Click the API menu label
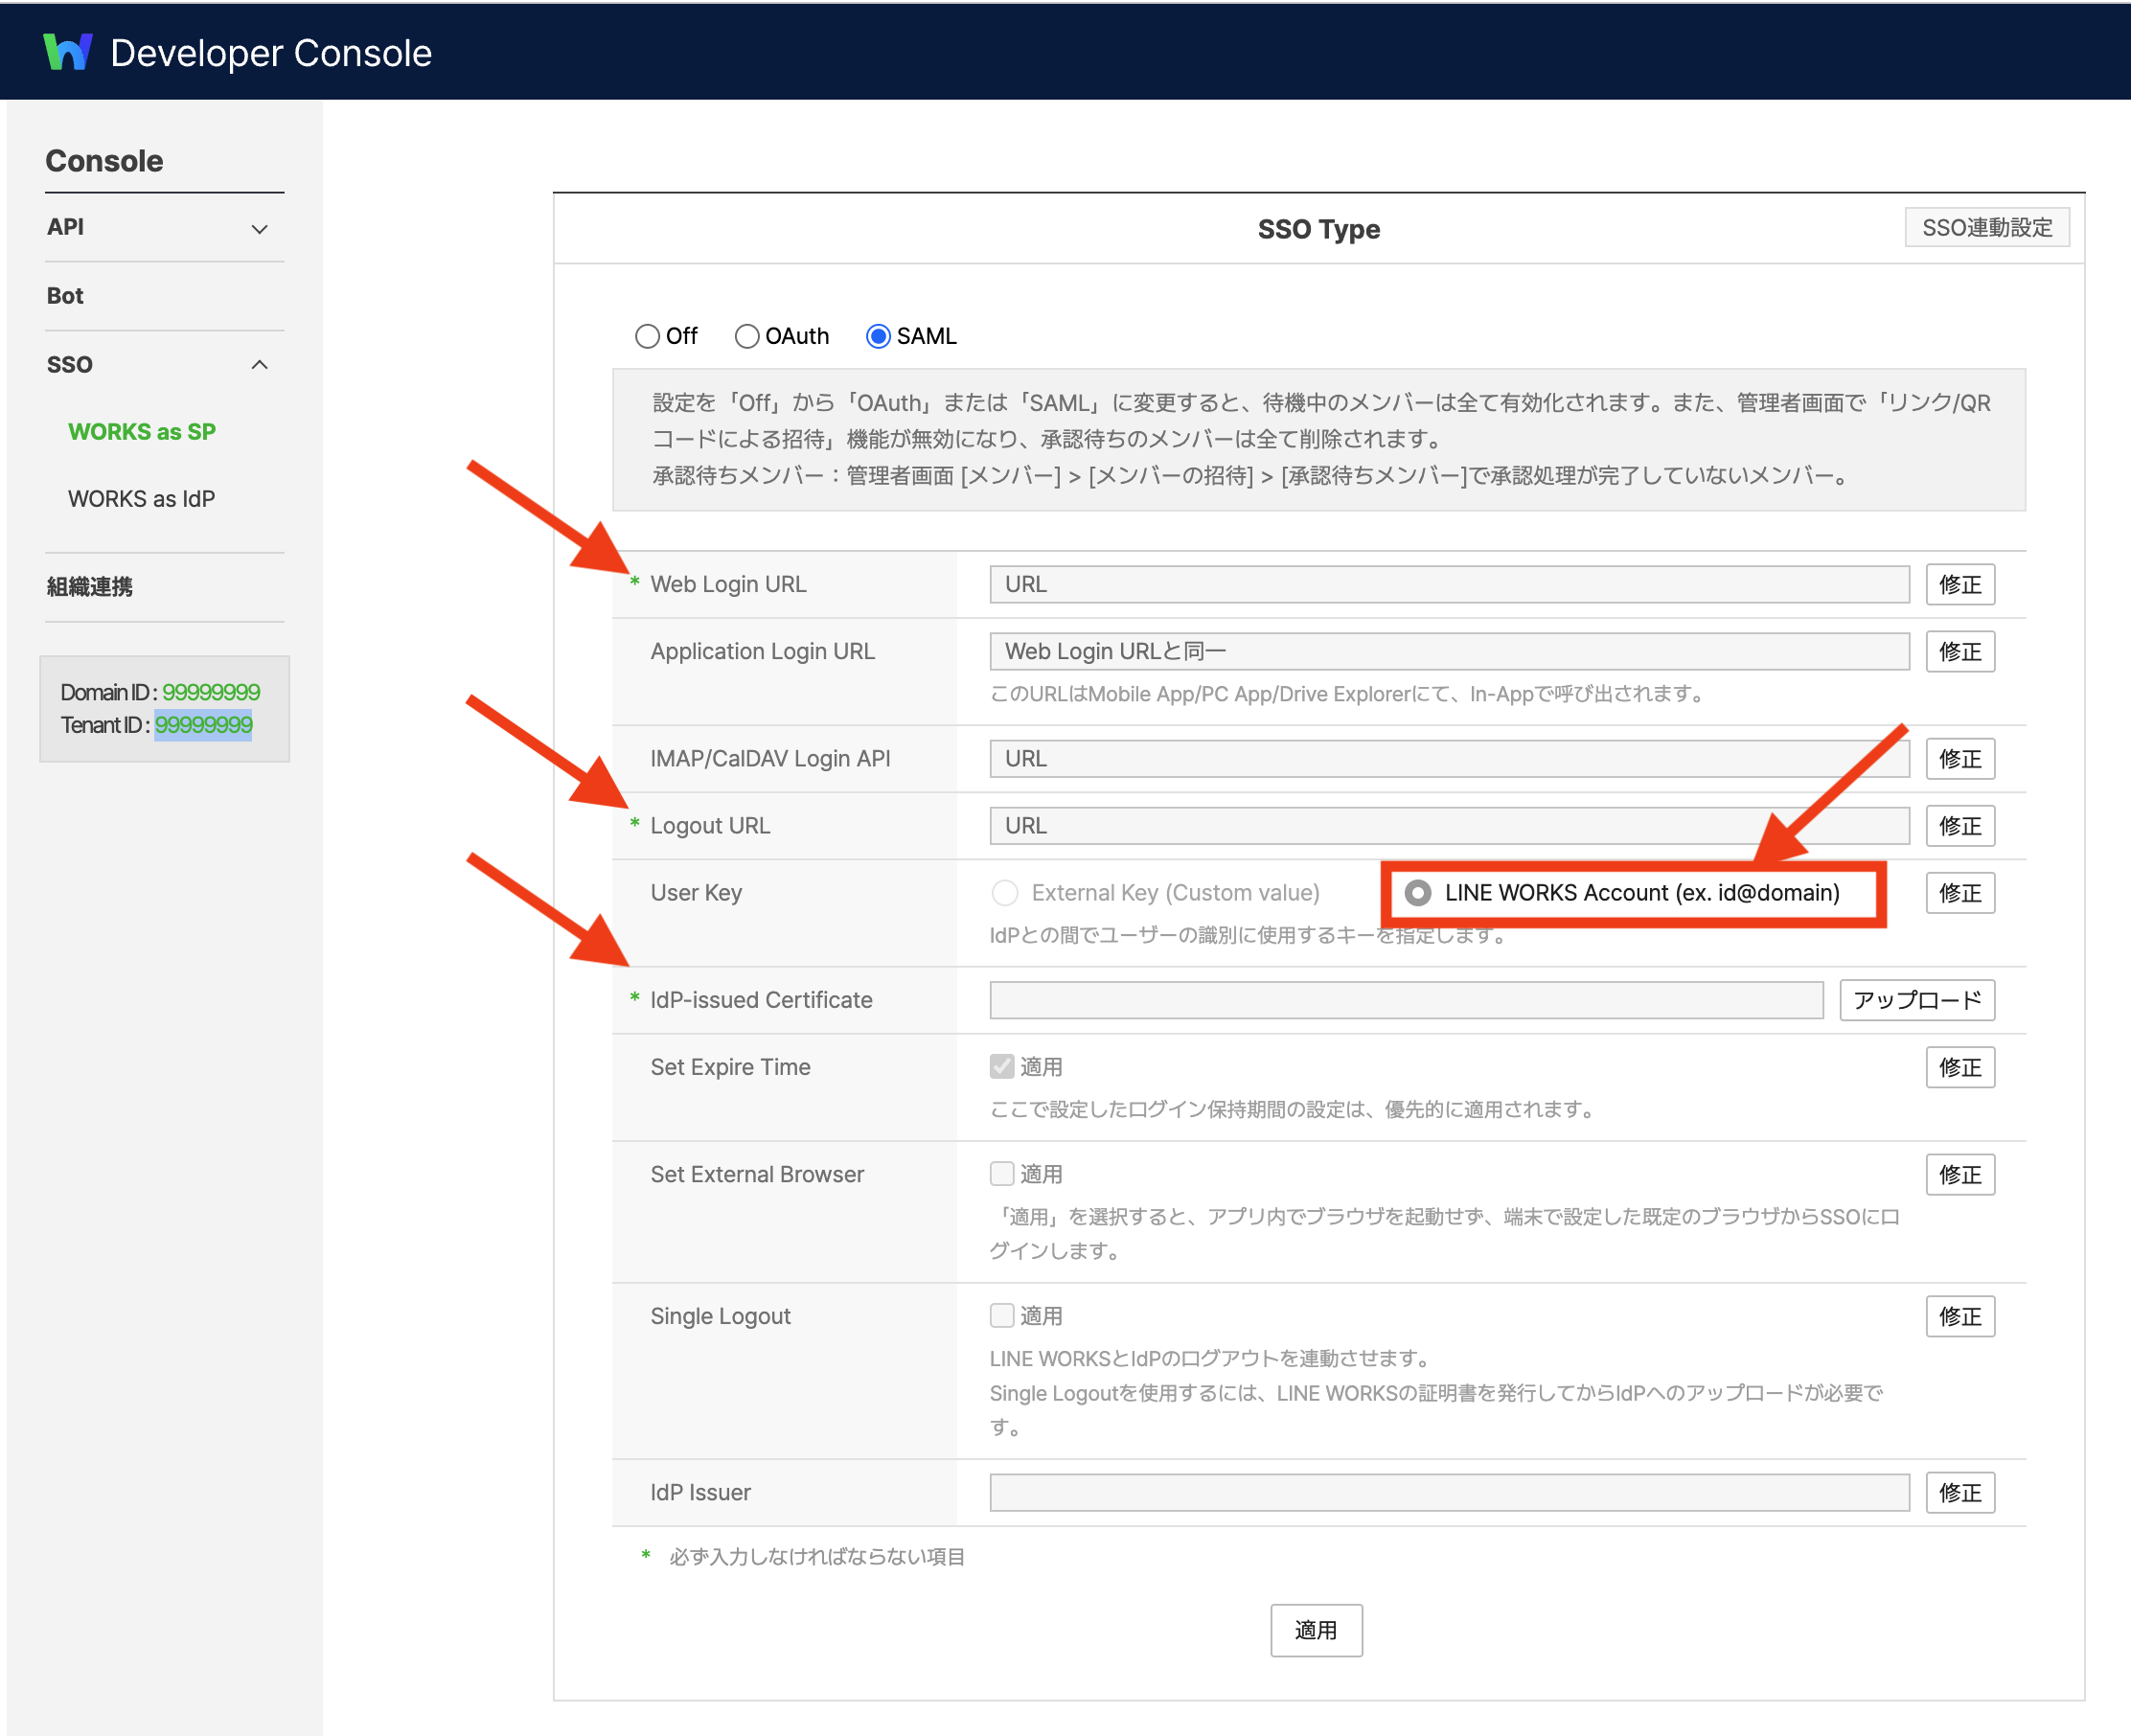 coord(66,227)
